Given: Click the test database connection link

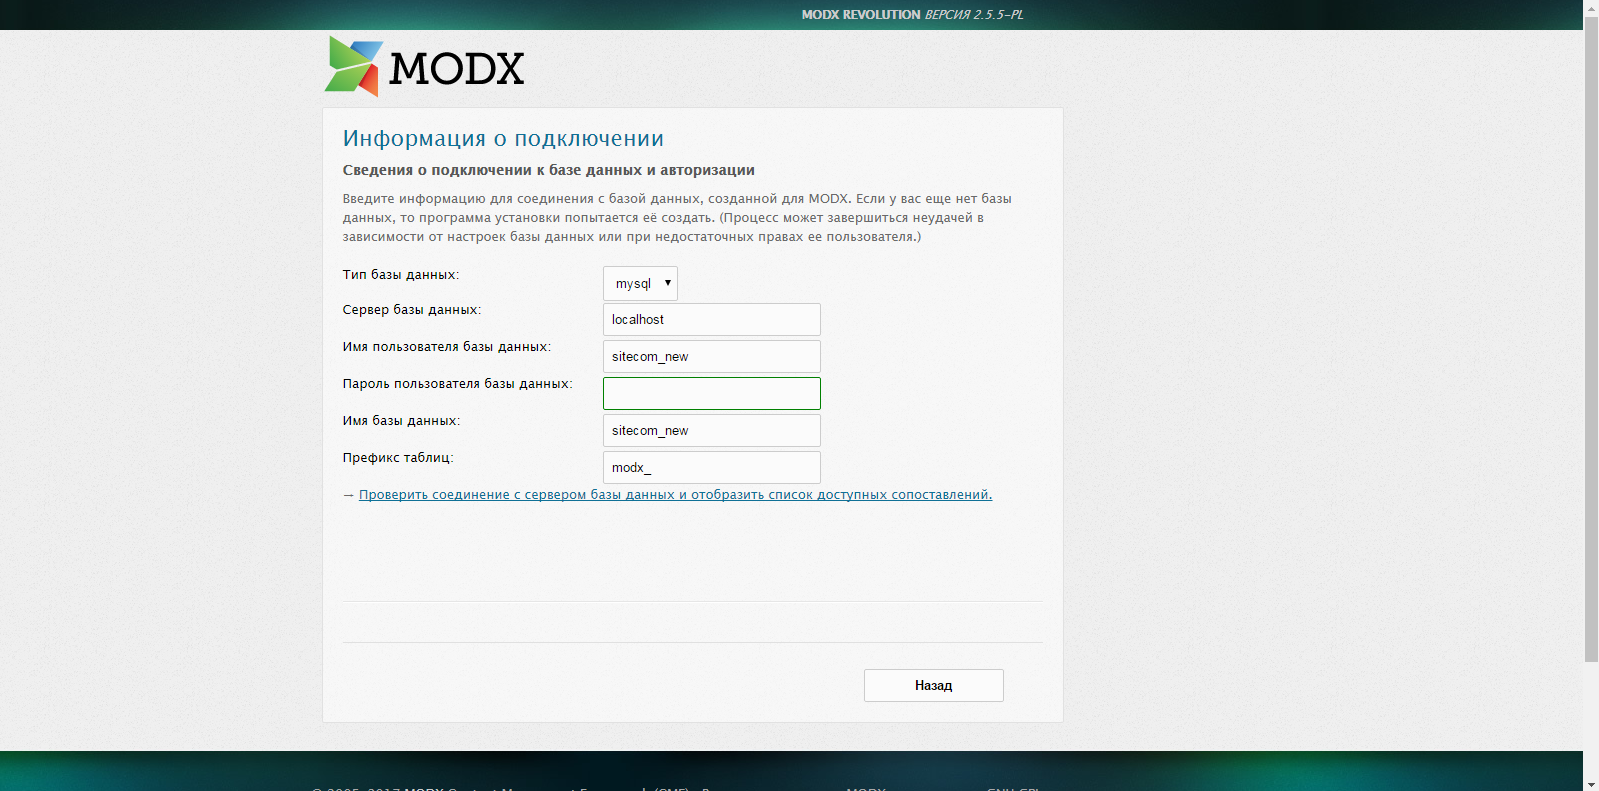Looking at the screenshot, I should 675,495.
